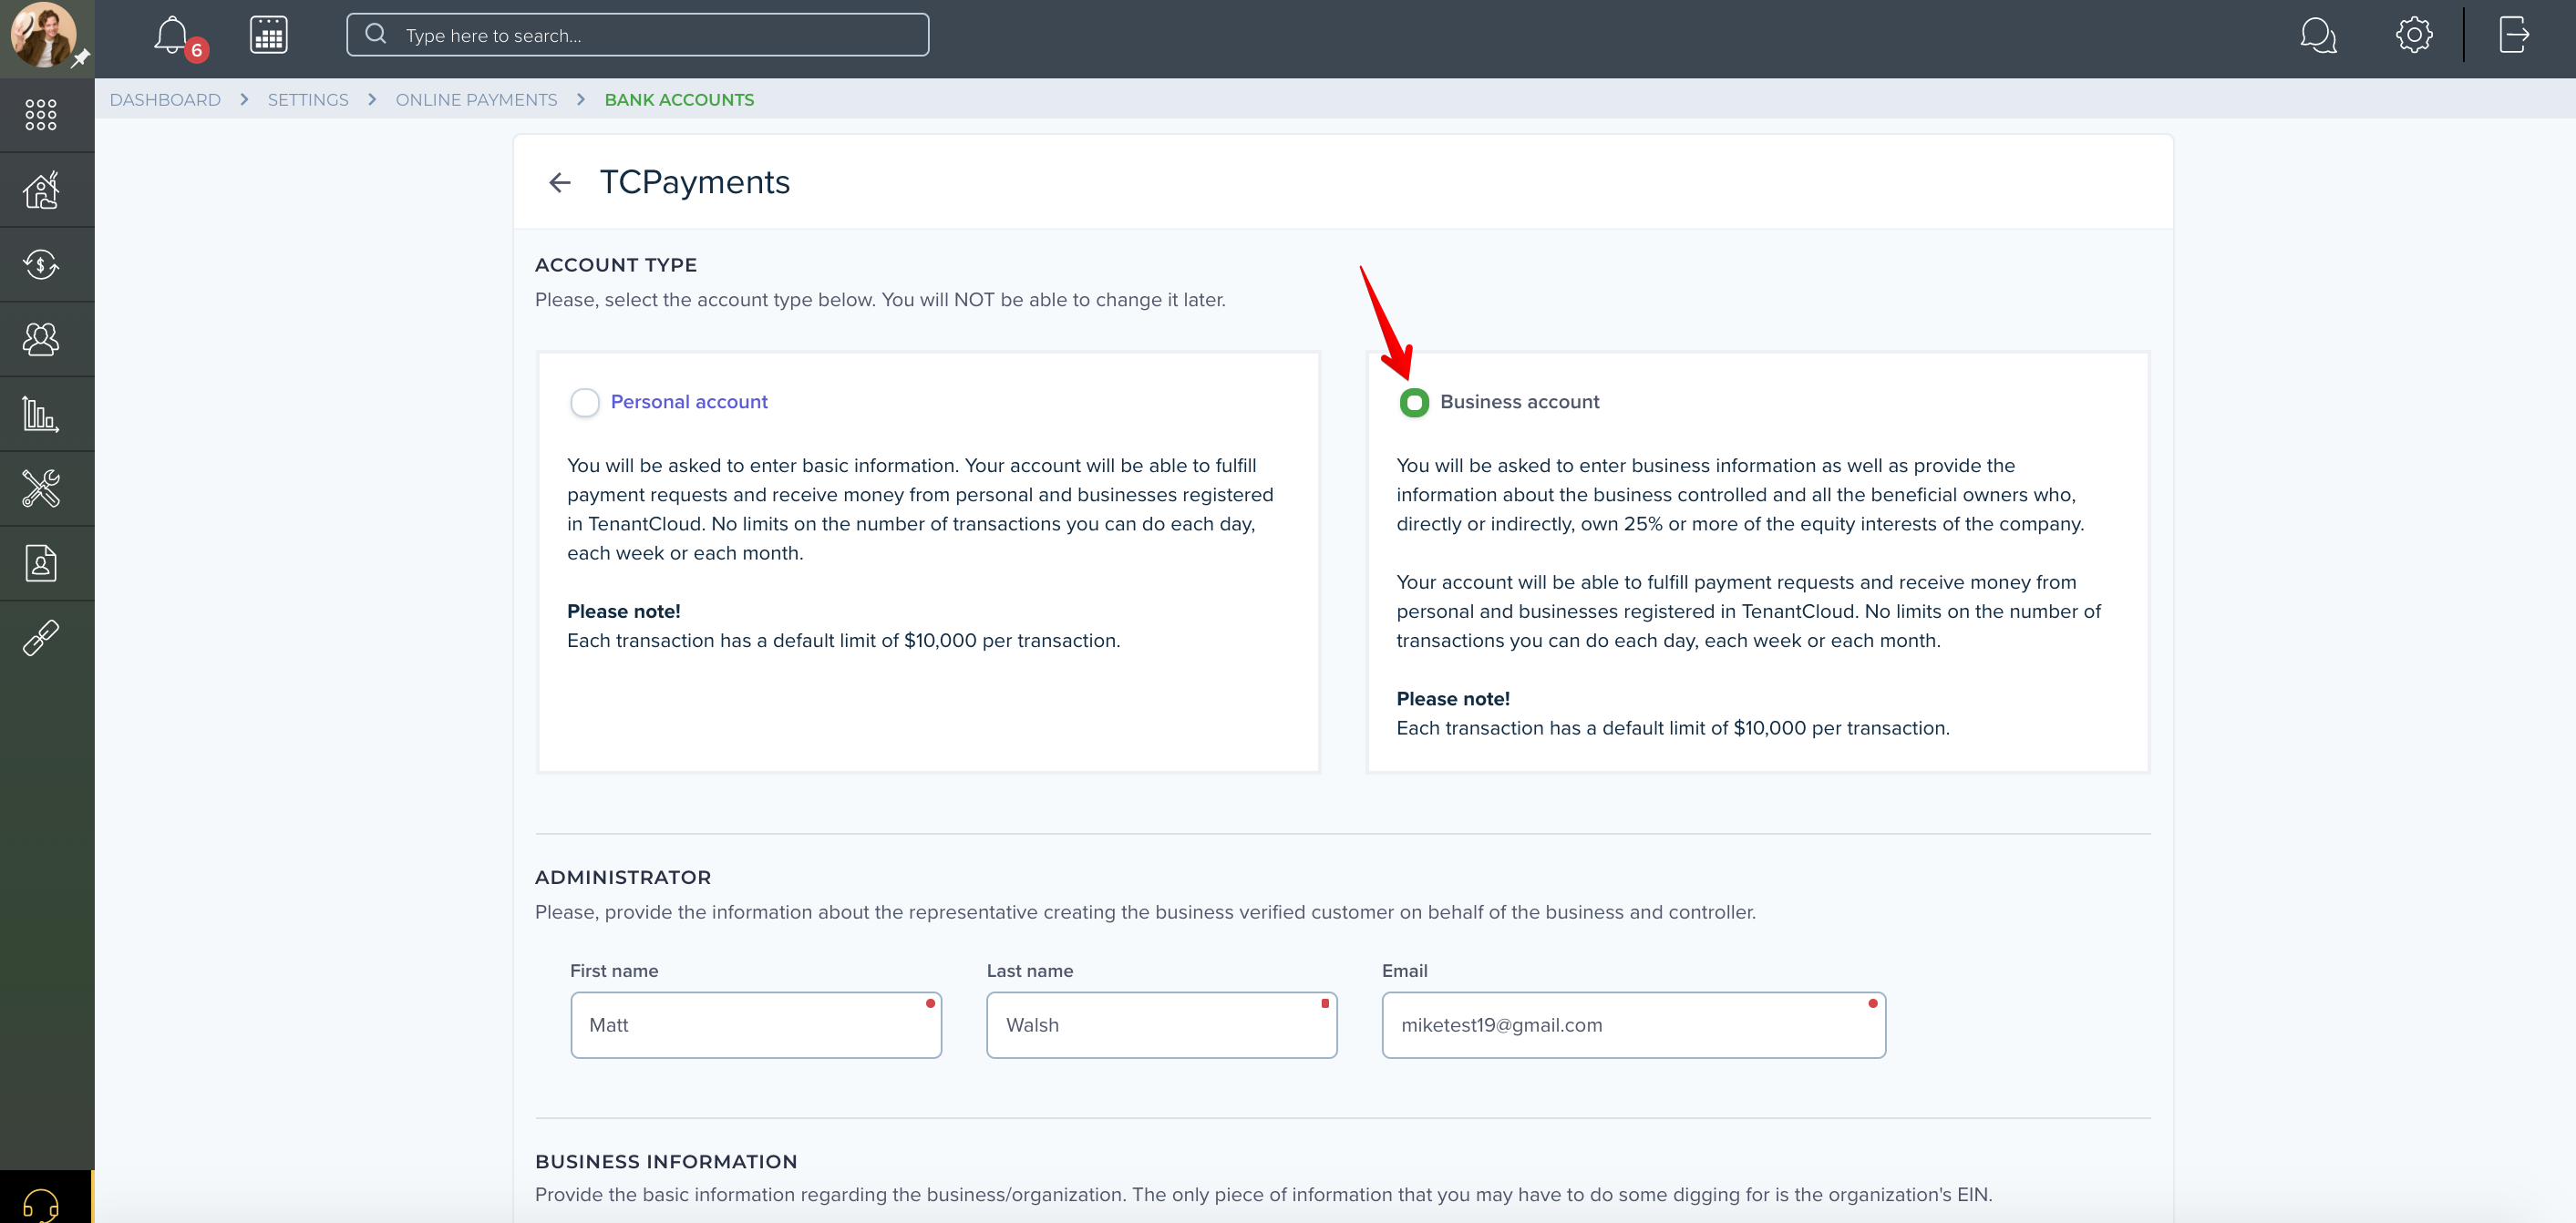2576x1223 pixels.
Task: Open the calendar icon in top bar
Action: pos(268,35)
